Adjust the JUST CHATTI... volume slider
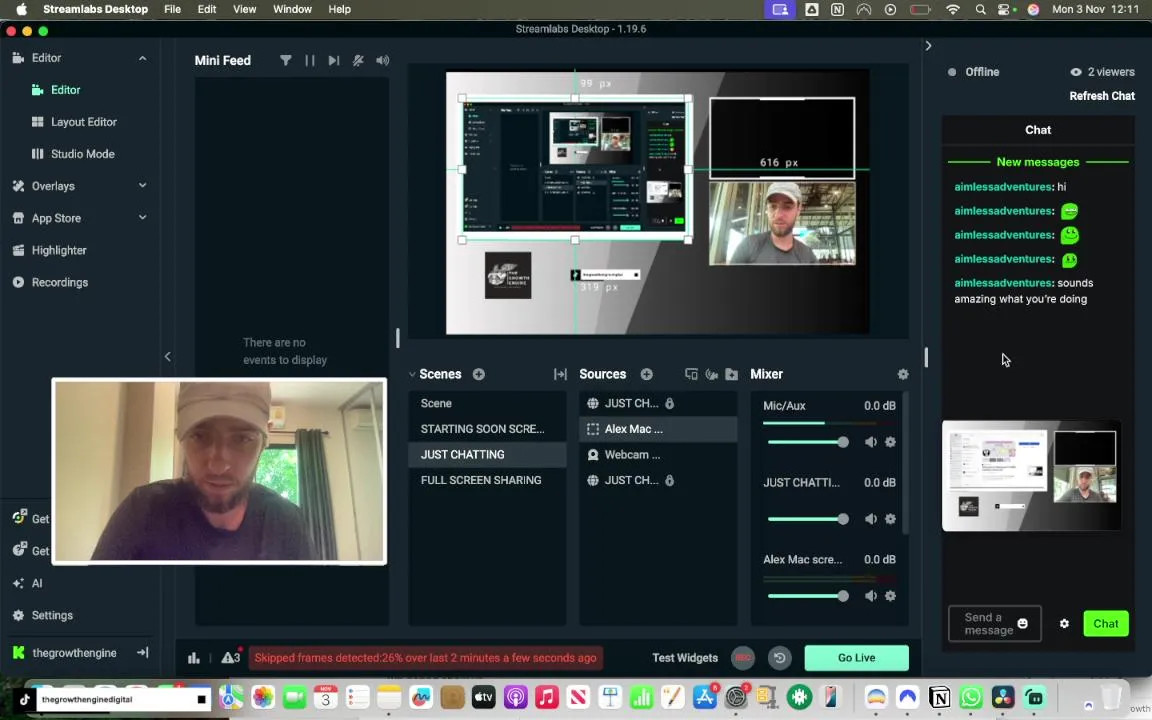 pyautogui.click(x=808, y=519)
